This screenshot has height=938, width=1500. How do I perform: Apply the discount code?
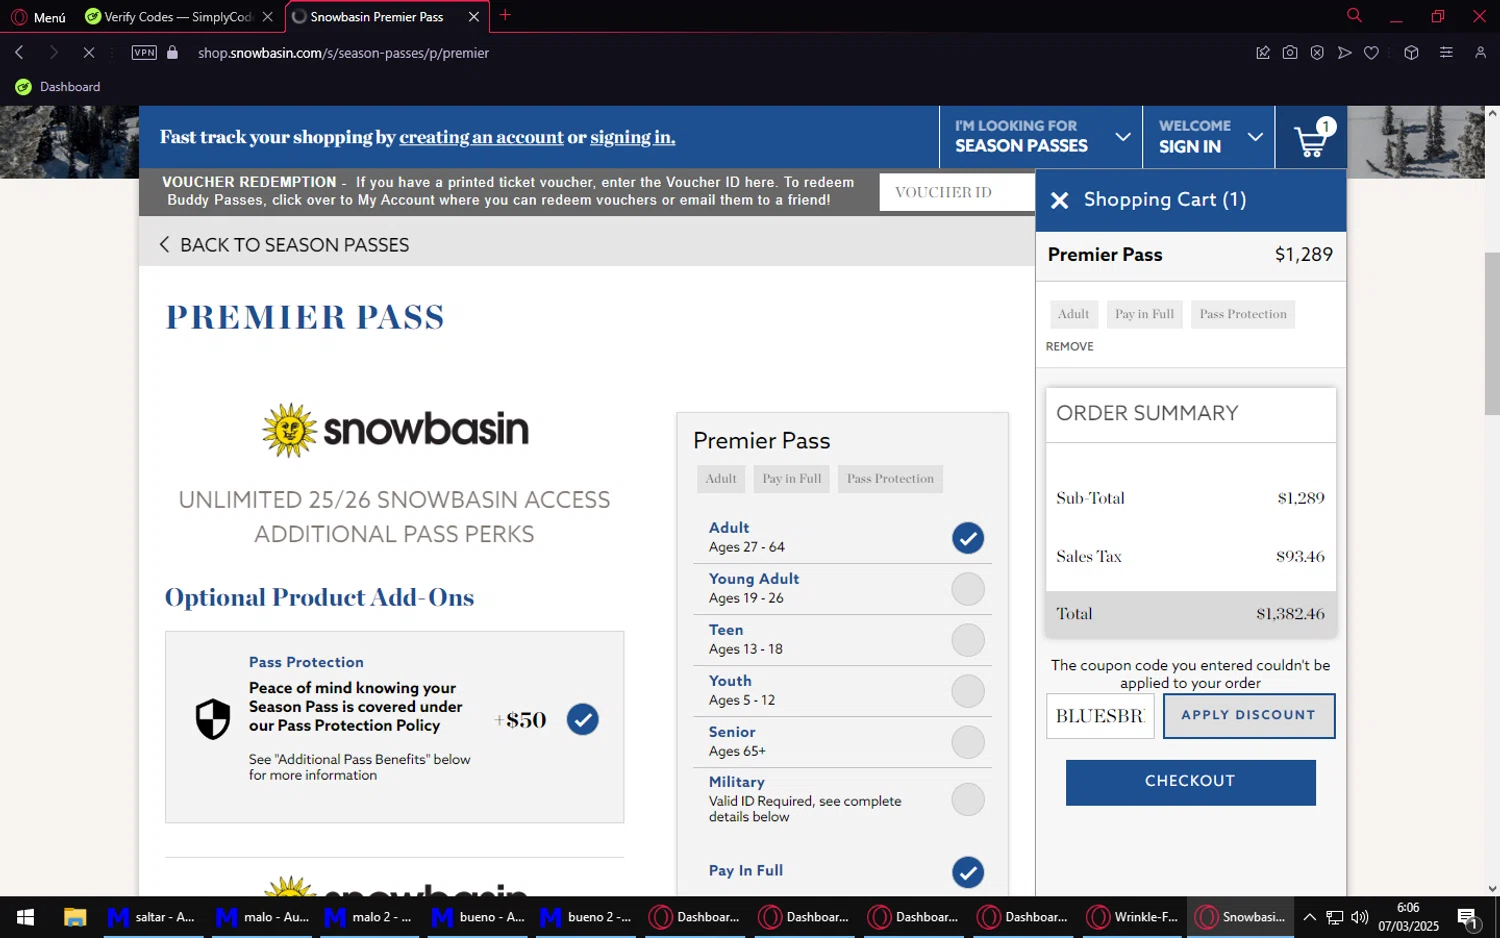point(1248,716)
